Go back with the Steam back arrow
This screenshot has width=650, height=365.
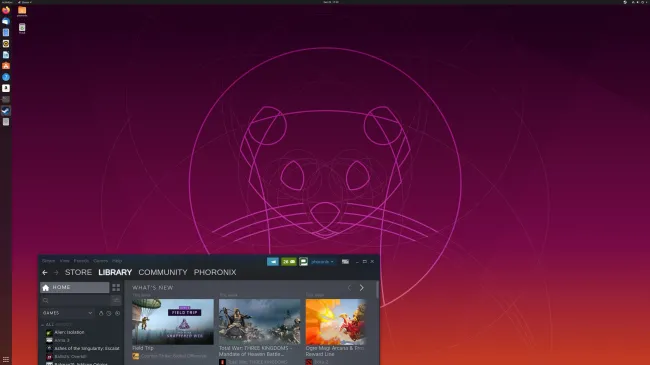(45, 273)
